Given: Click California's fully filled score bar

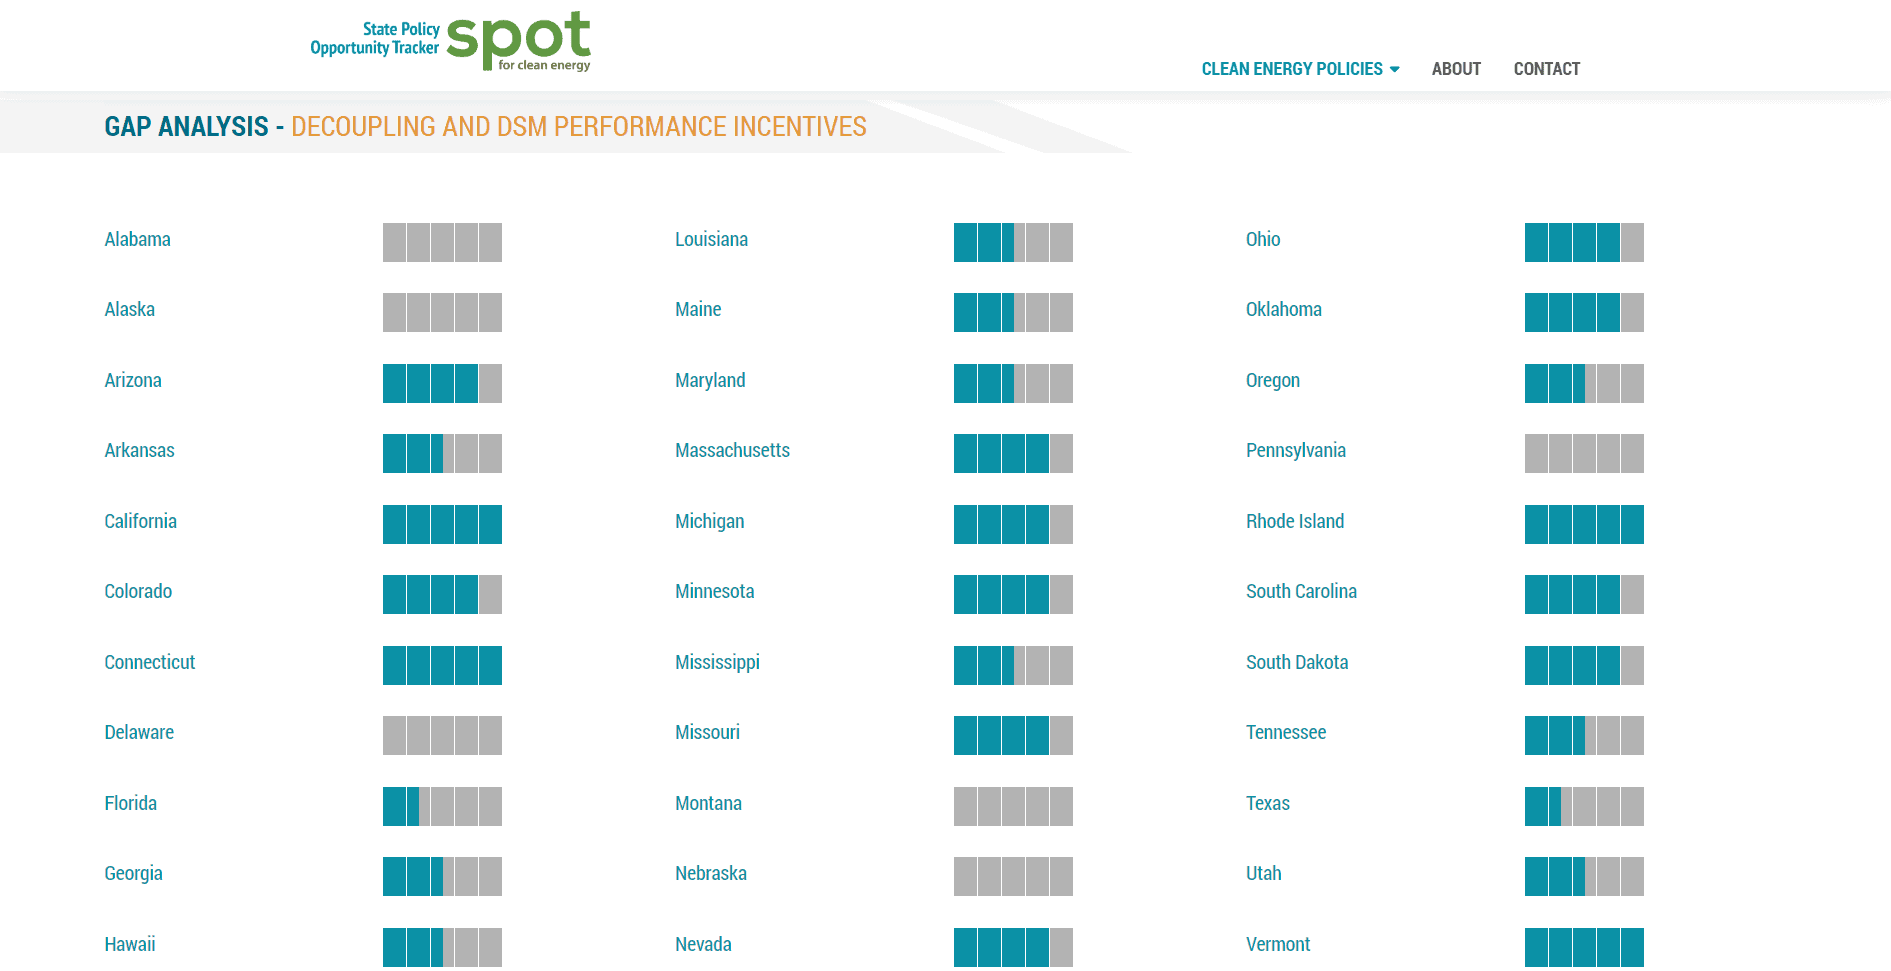Looking at the screenshot, I should (442, 524).
